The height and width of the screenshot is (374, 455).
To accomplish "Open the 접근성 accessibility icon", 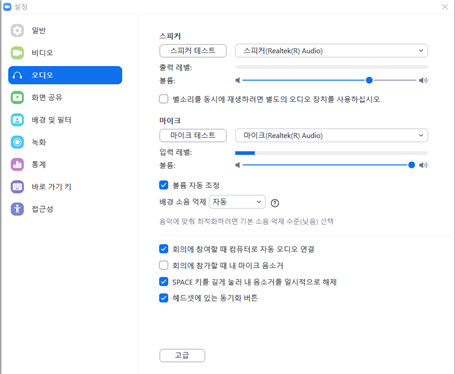I will (x=17, y=209).
